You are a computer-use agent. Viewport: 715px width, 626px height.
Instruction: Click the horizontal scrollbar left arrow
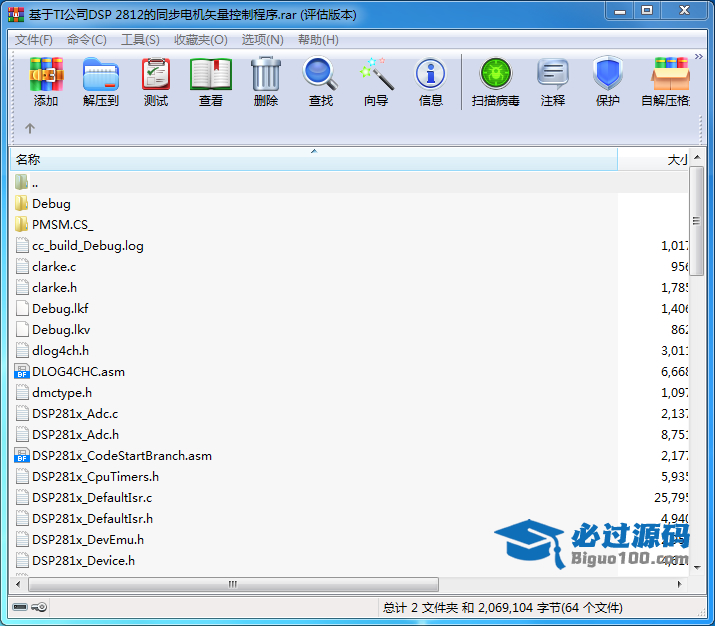[x=18, y=584]
